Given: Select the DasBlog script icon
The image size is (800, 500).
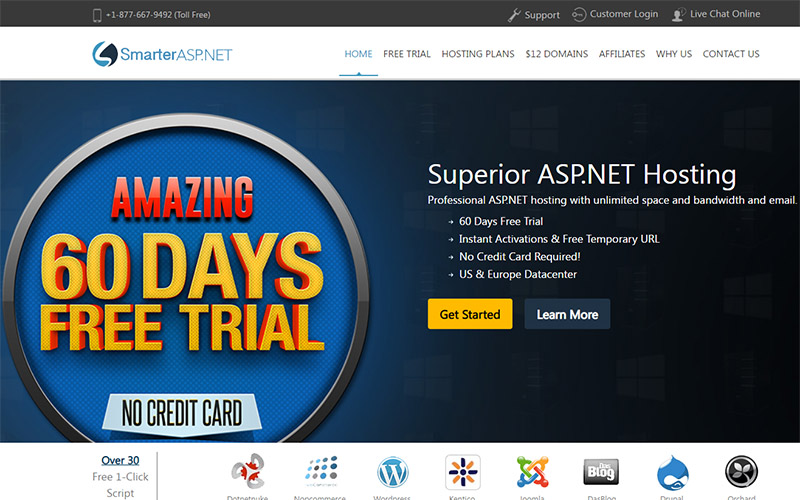Looking at the screenshot, I should (x=602, y=471).
